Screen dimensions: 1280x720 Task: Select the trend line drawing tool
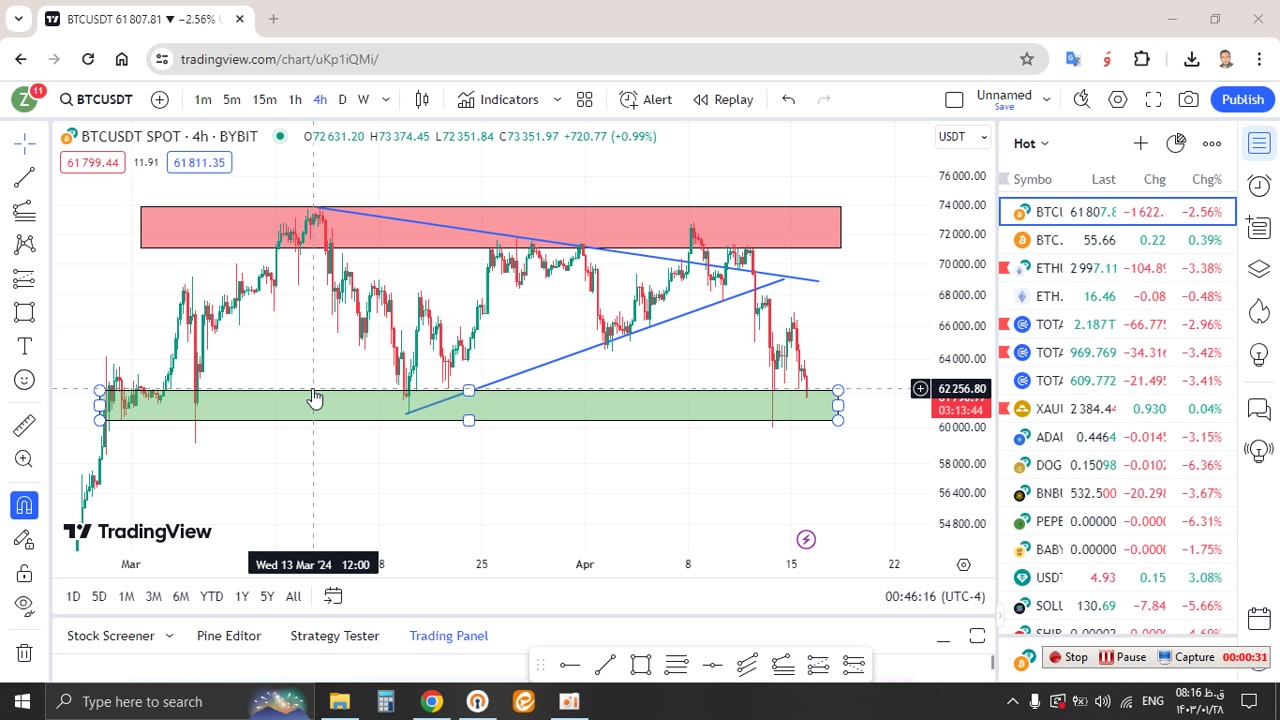point(25,177)
